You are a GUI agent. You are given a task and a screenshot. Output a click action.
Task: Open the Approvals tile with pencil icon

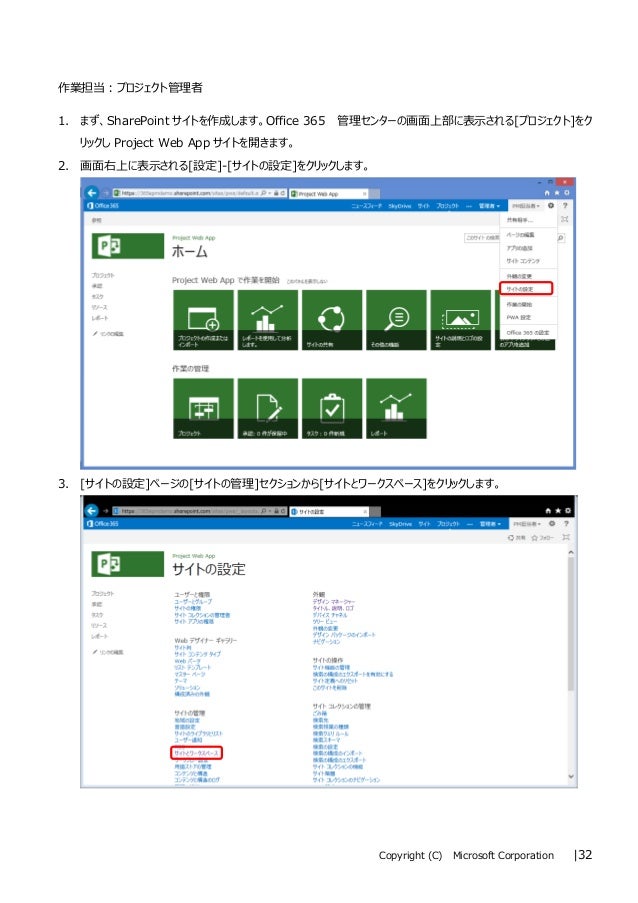coord(268,408)
